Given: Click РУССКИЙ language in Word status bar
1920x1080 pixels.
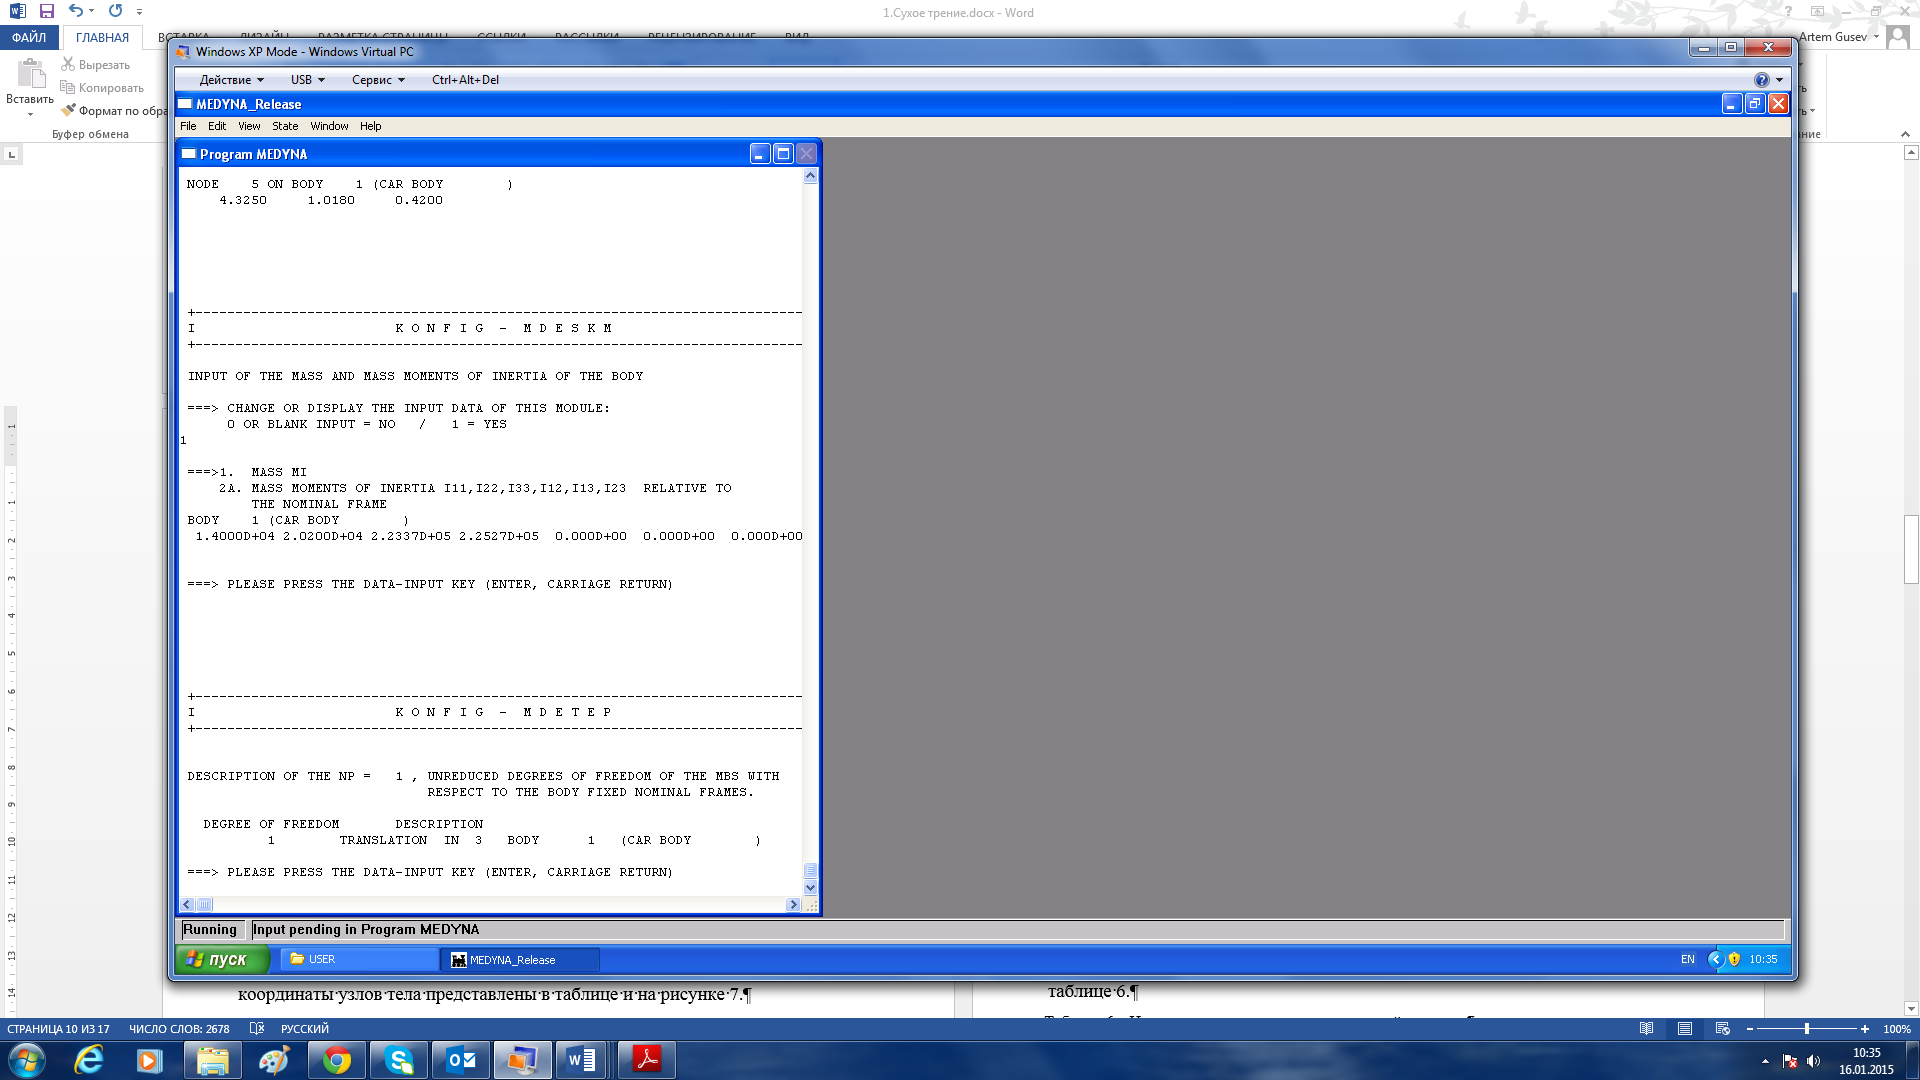Looking at the screenshot, I should (304, 1028).
